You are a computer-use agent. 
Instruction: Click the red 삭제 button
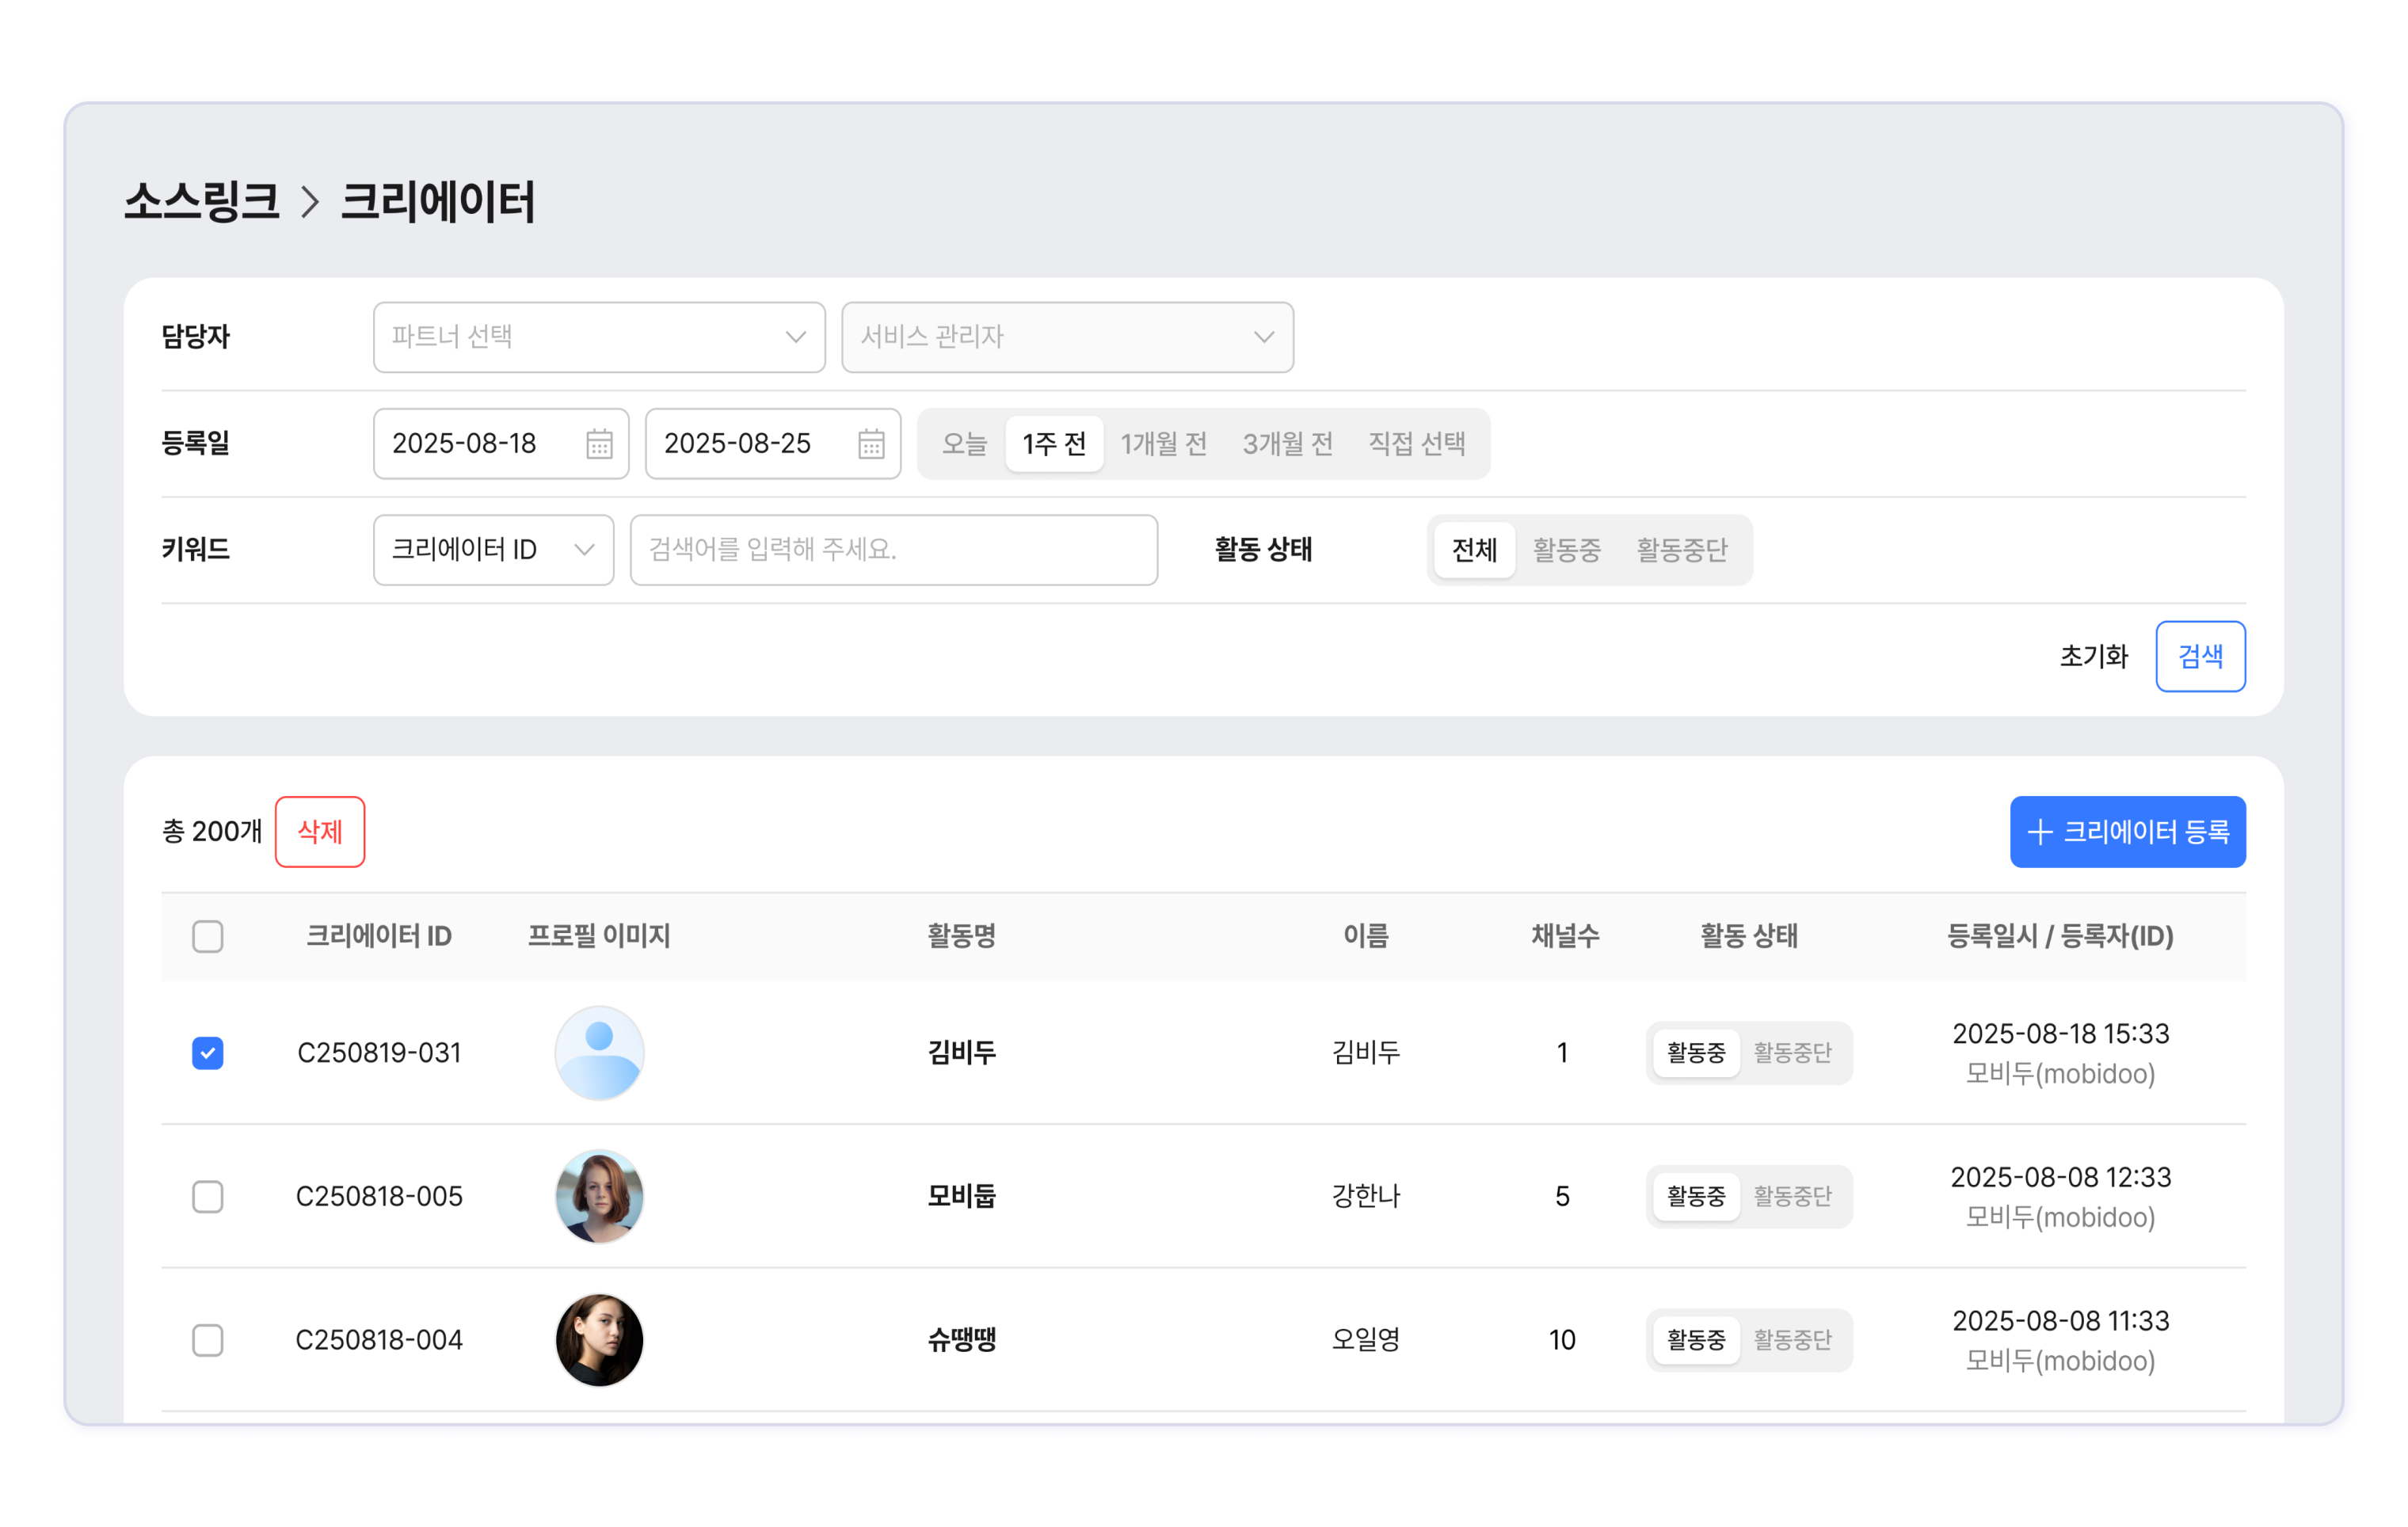tap(320, 832)
